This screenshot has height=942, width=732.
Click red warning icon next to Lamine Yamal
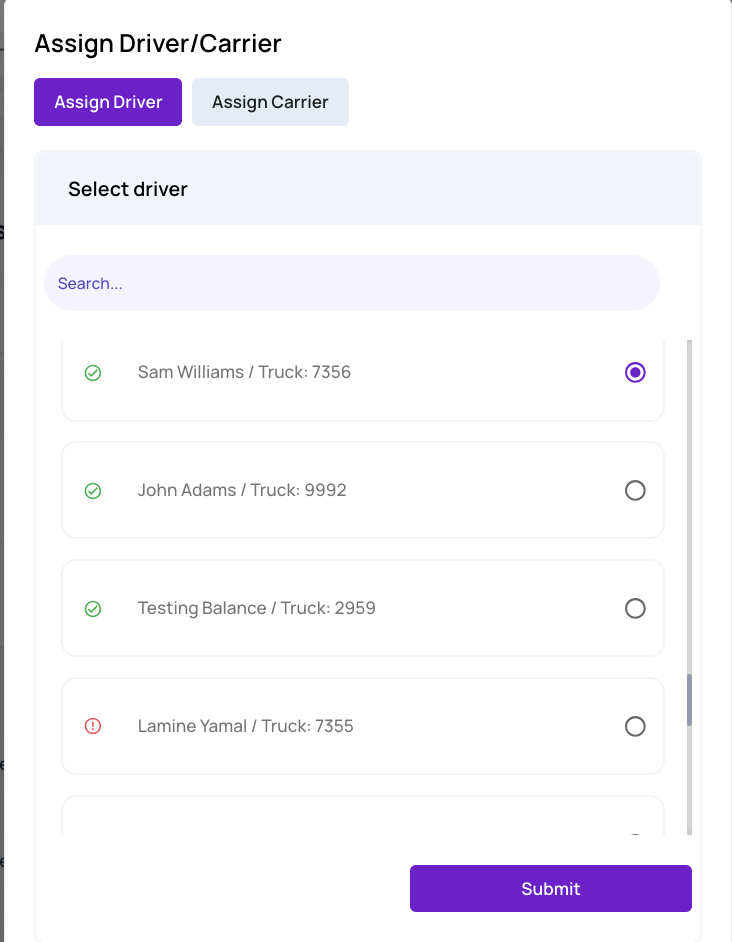click(93, 726)
